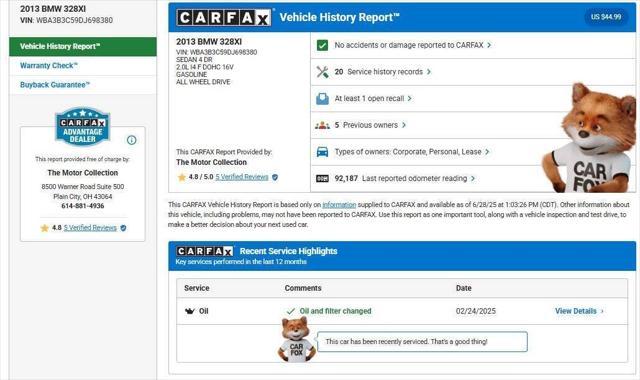Click the wrench service history icon
640x380 pixels.
pos(322,72)
